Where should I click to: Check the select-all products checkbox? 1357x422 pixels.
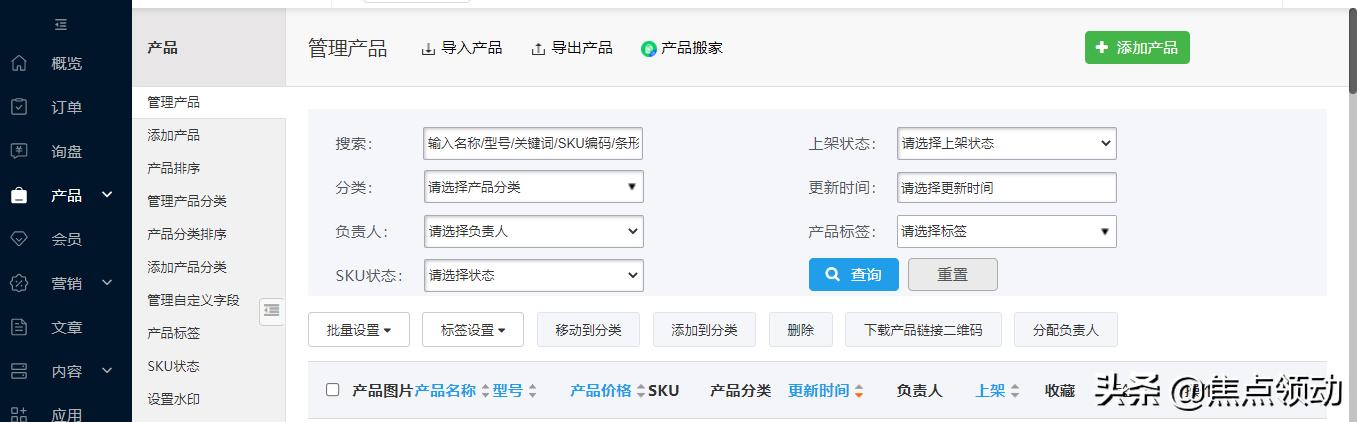click(x=333, y=390)
